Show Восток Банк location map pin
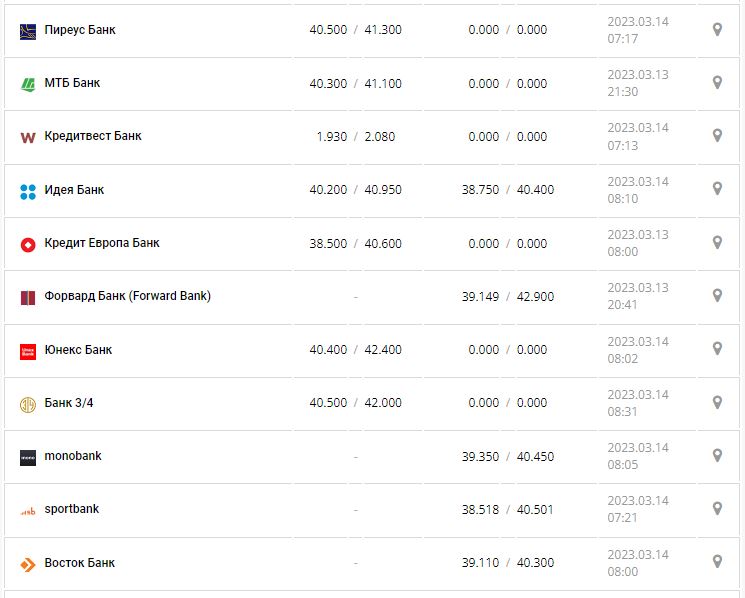The width and height of the screenshot is (745, 598). [x=717, y=562]
